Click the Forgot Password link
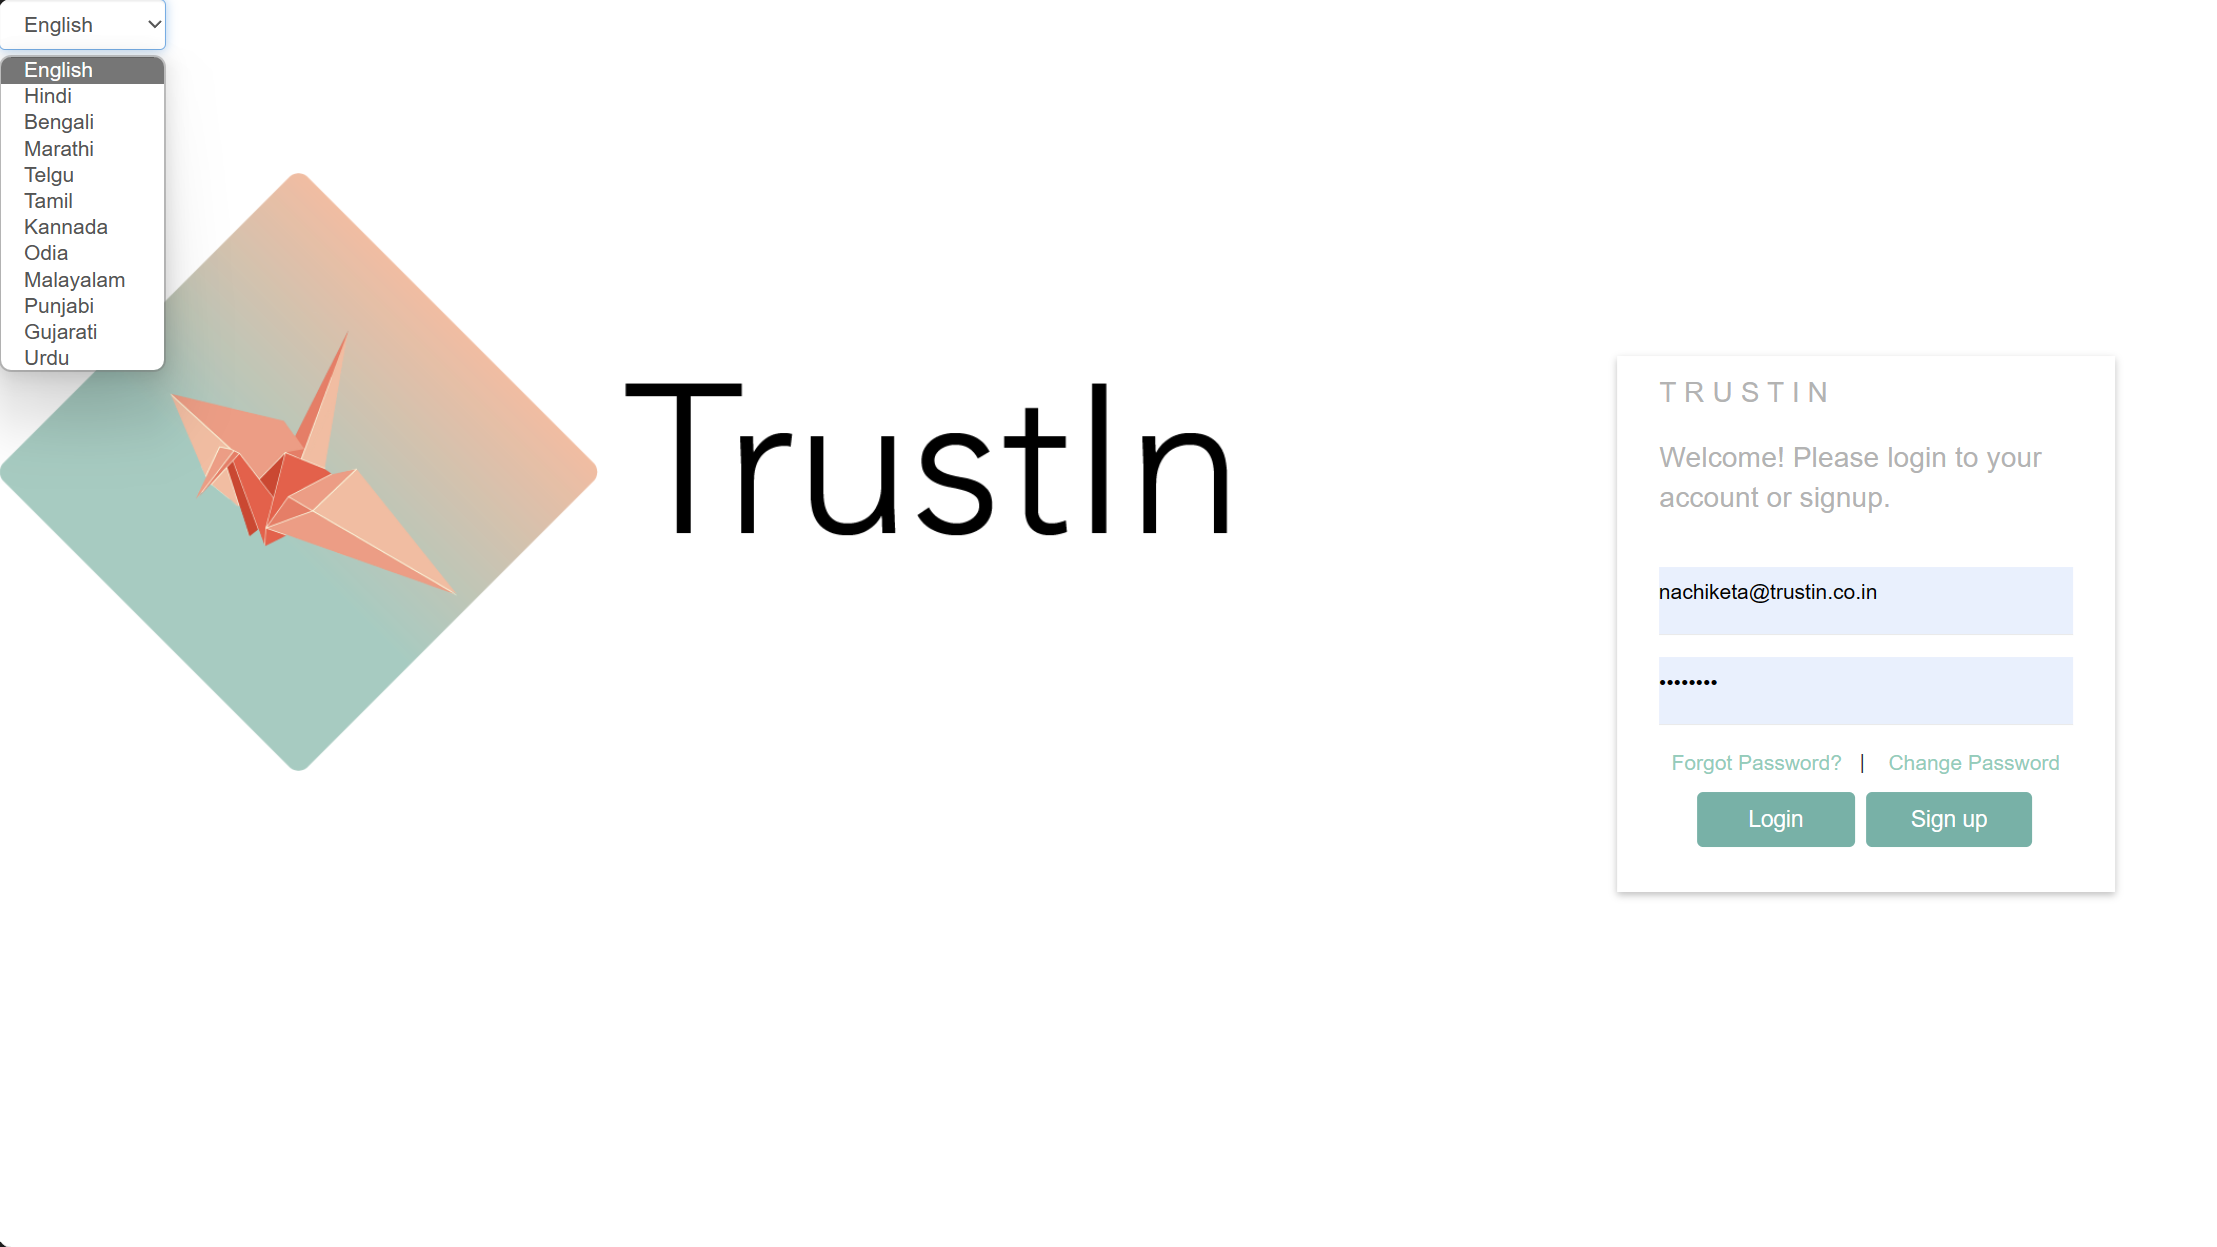Screen dimensions: 2217x1247 (x=1756, y=763)
